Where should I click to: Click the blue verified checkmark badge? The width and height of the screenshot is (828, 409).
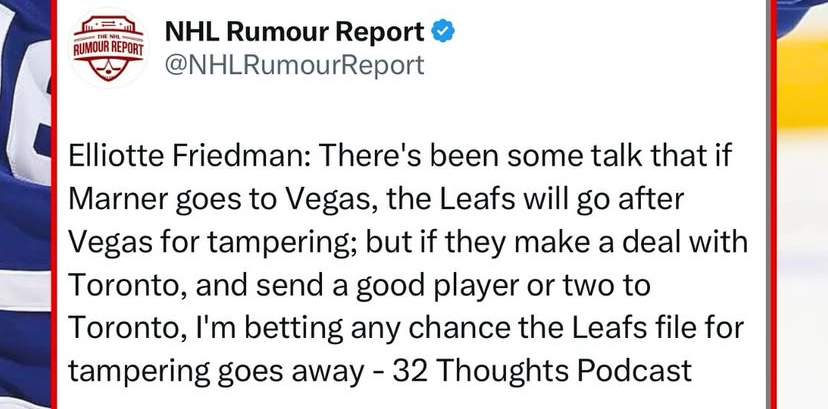click(443, 32)
